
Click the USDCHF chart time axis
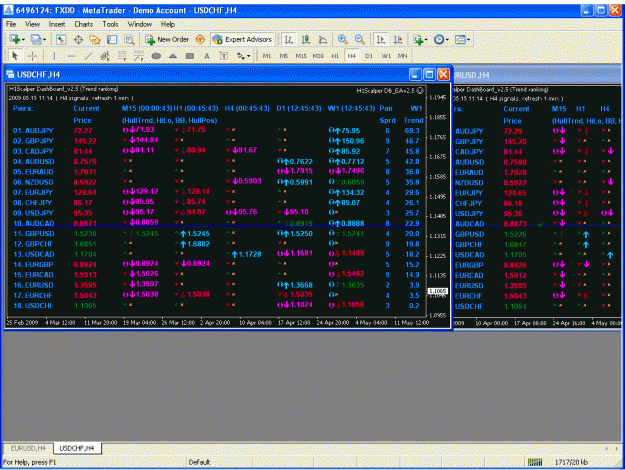click(x=217, y=323)
